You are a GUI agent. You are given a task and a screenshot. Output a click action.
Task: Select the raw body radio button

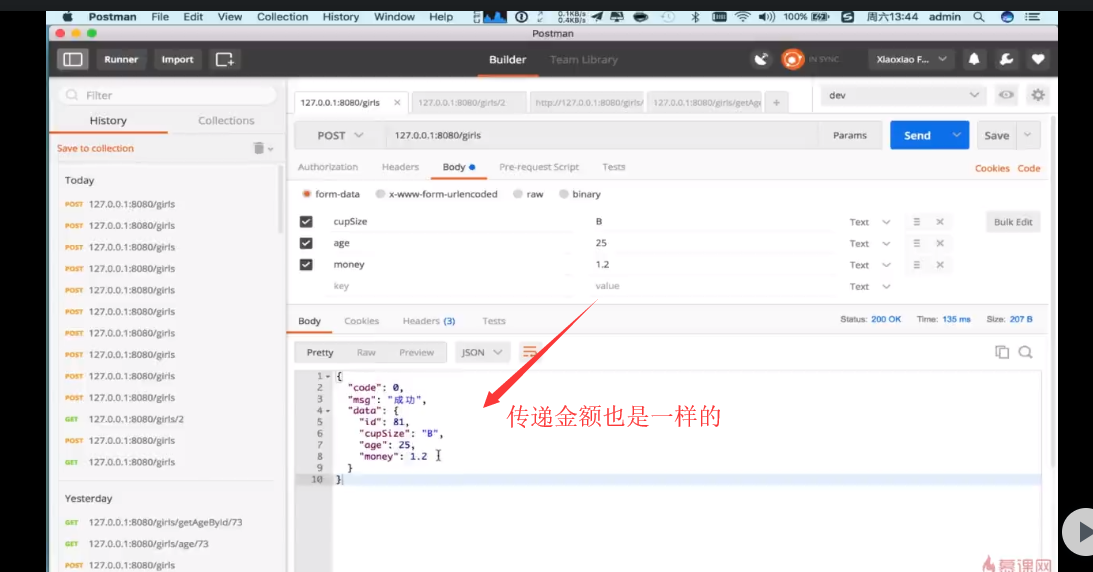pos(517,194)
